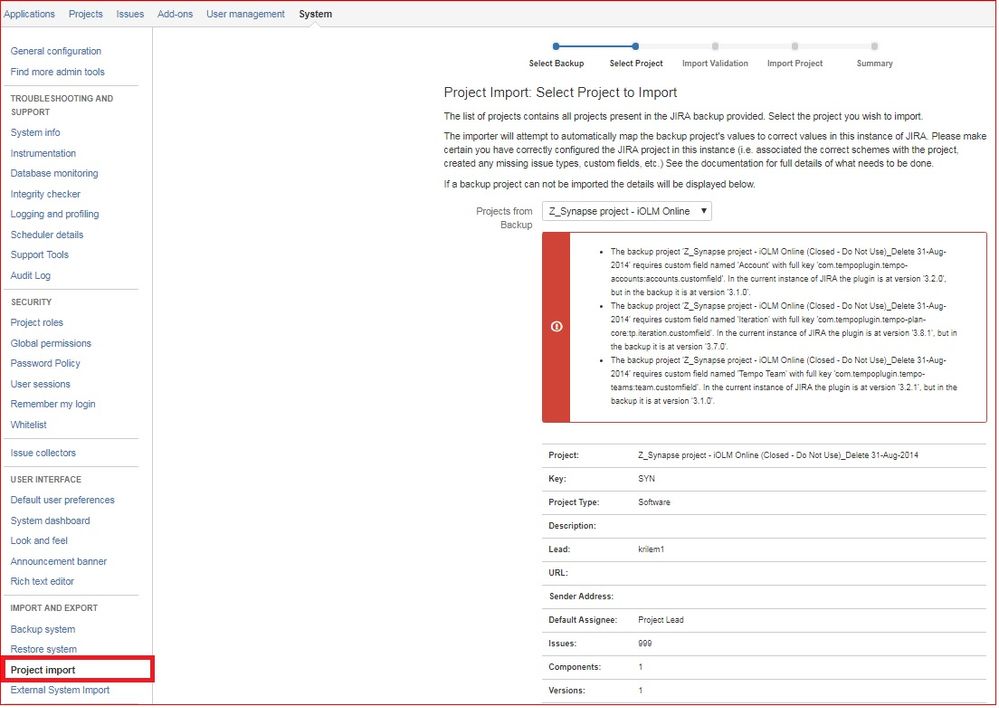Open Default user preferences
The height and width of the screenshot is (708, 999).
coord(62,500)
